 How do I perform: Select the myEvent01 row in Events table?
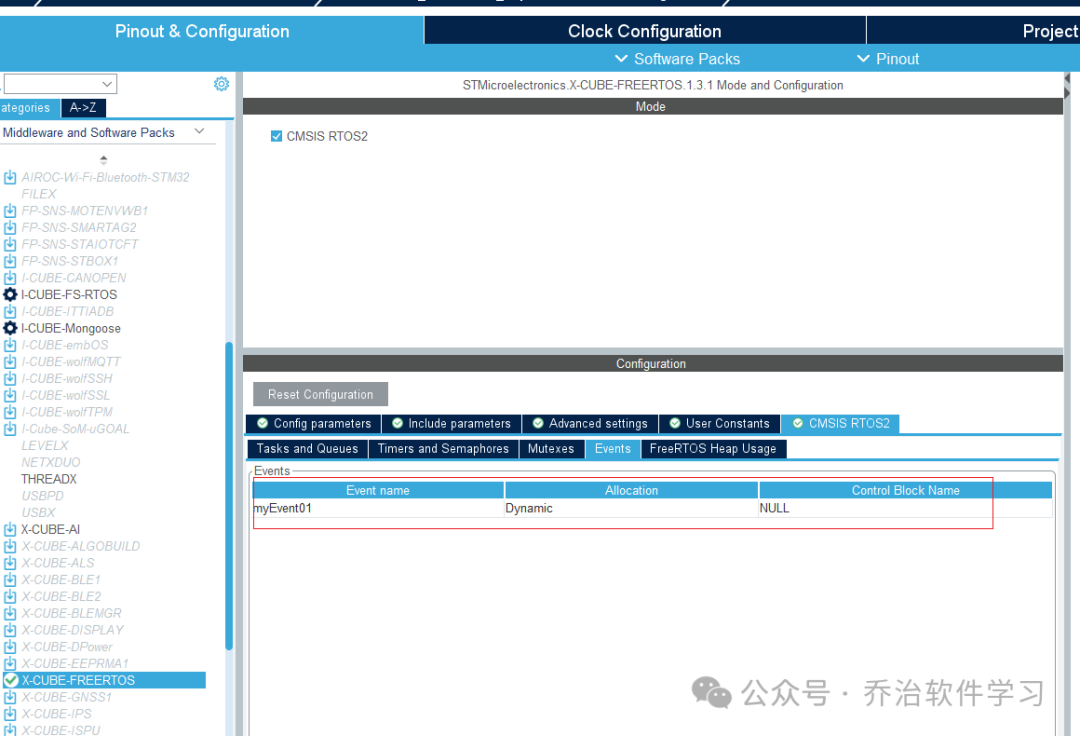pyautogui.click(x=652, y=508)
